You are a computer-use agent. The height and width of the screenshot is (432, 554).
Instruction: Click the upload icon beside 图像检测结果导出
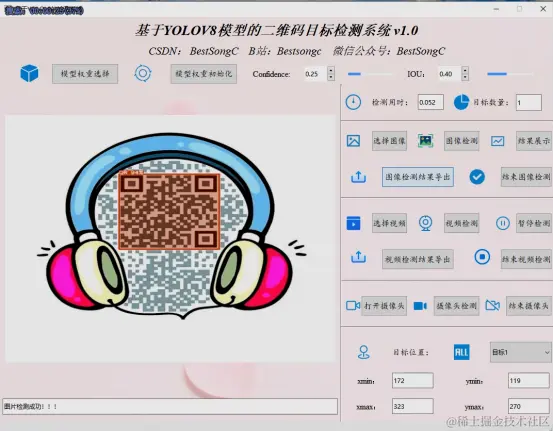tap(358, 177)
